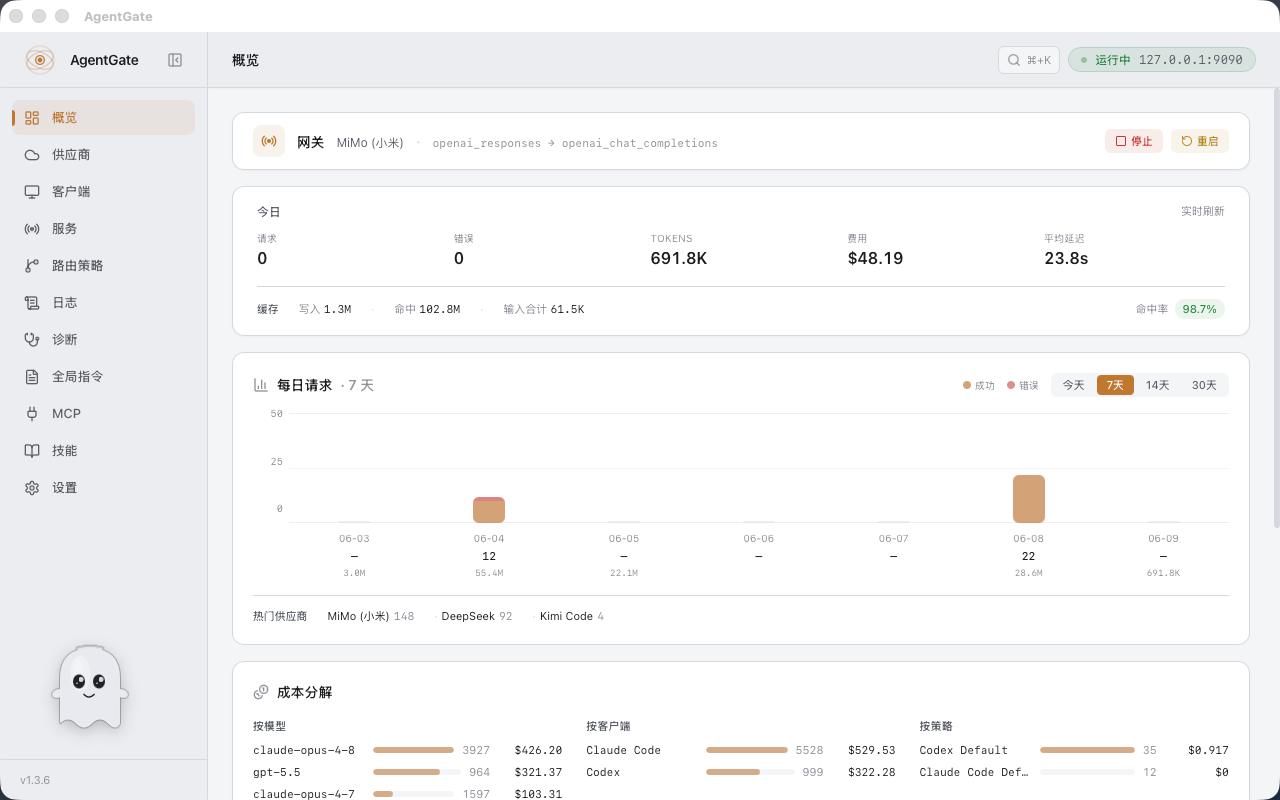Click the coins icon beside 成本分解
The image size is (1280, 800).
pyautogui.click(x=261, y=692)
